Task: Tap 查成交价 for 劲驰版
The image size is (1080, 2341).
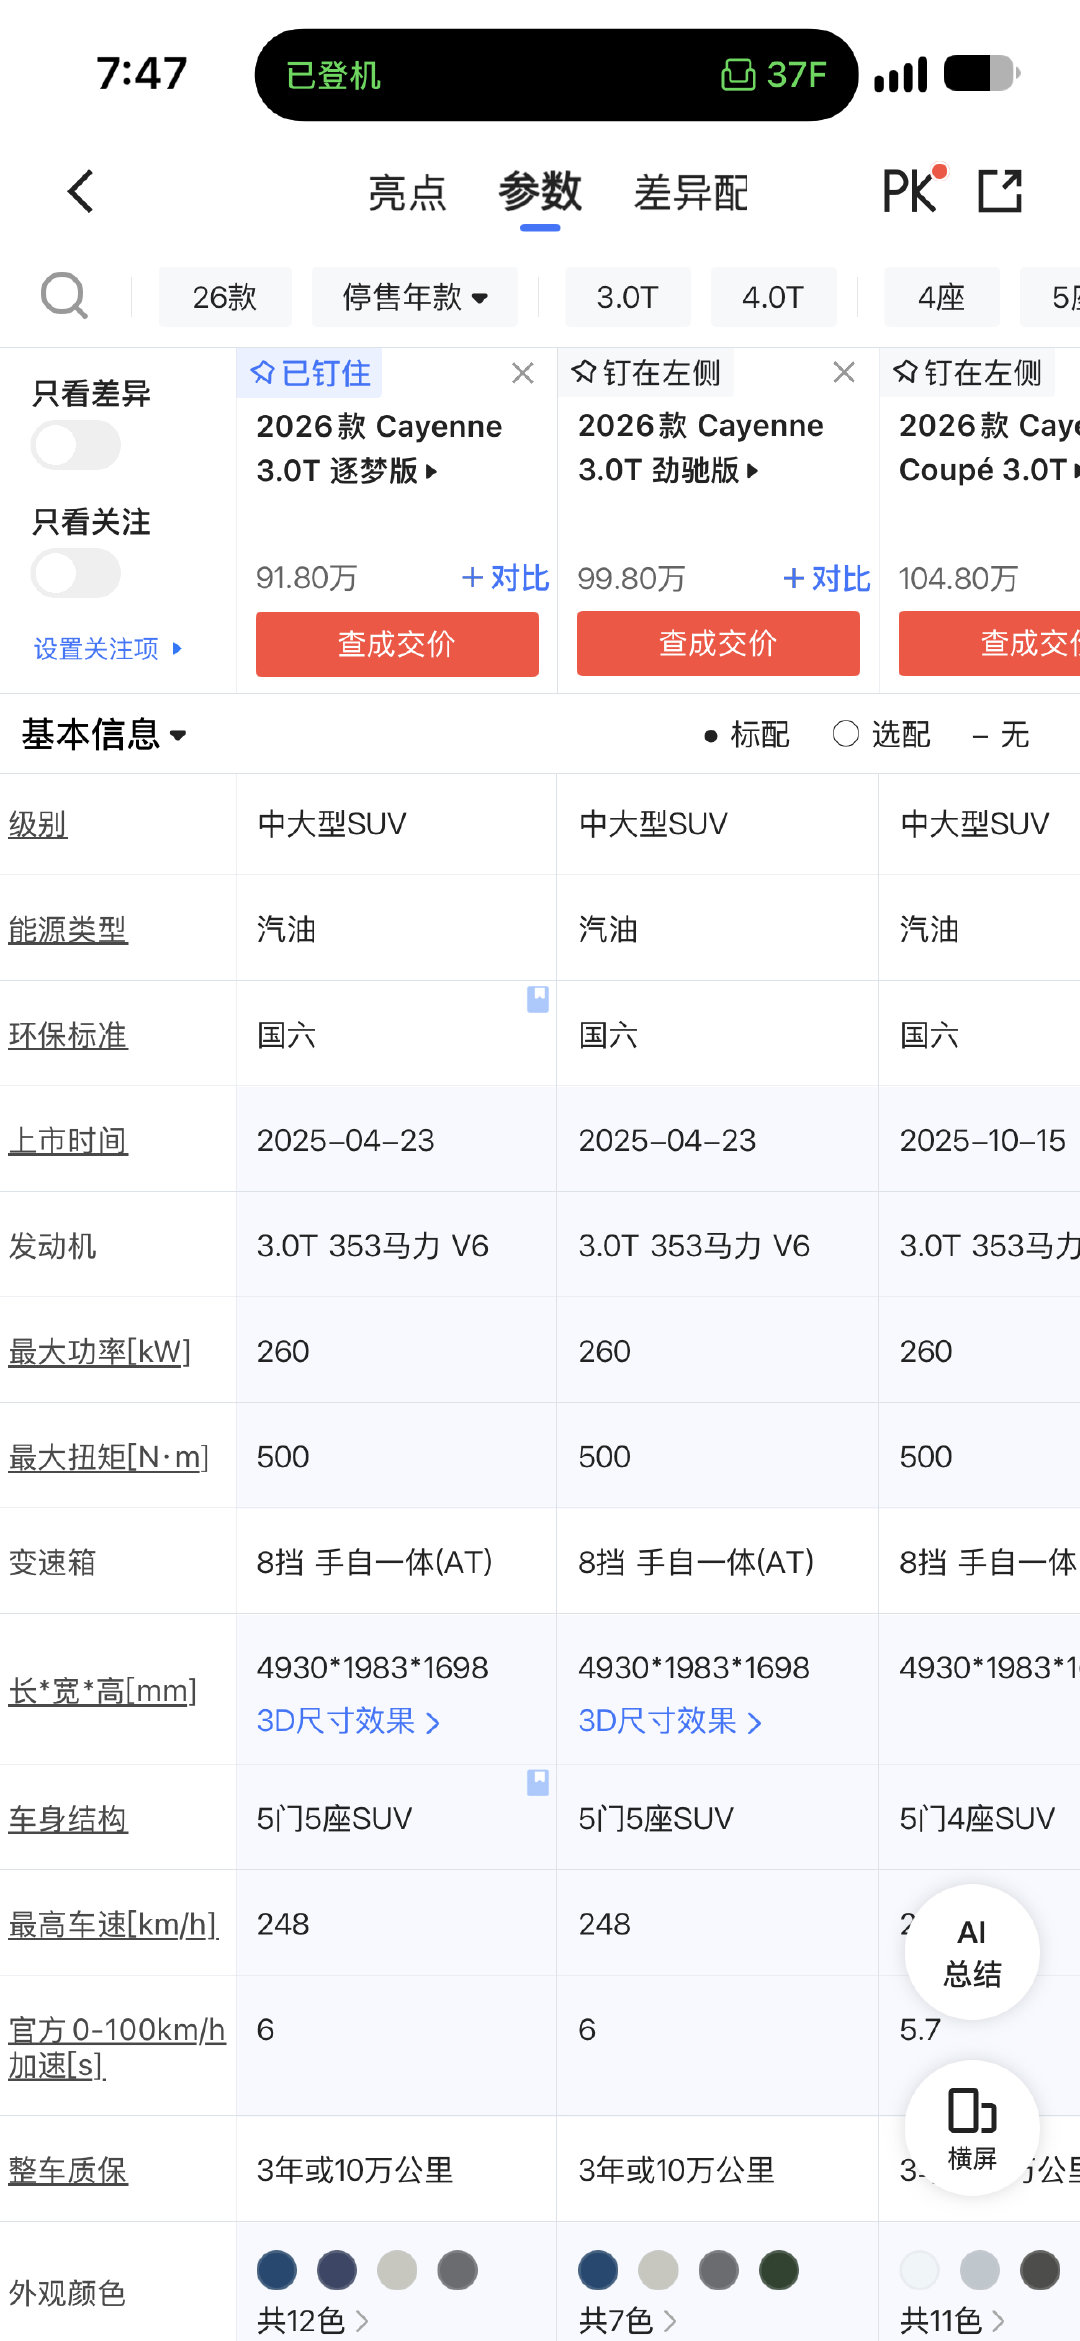Action: (x=718, y=644)
